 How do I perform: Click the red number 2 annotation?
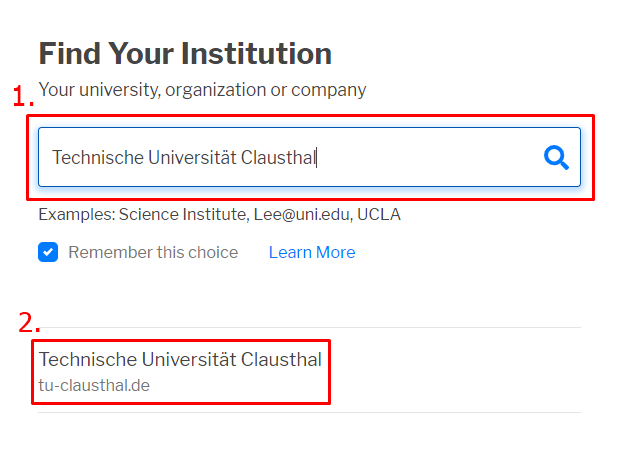pyautogui.click(x=29, y=323)
